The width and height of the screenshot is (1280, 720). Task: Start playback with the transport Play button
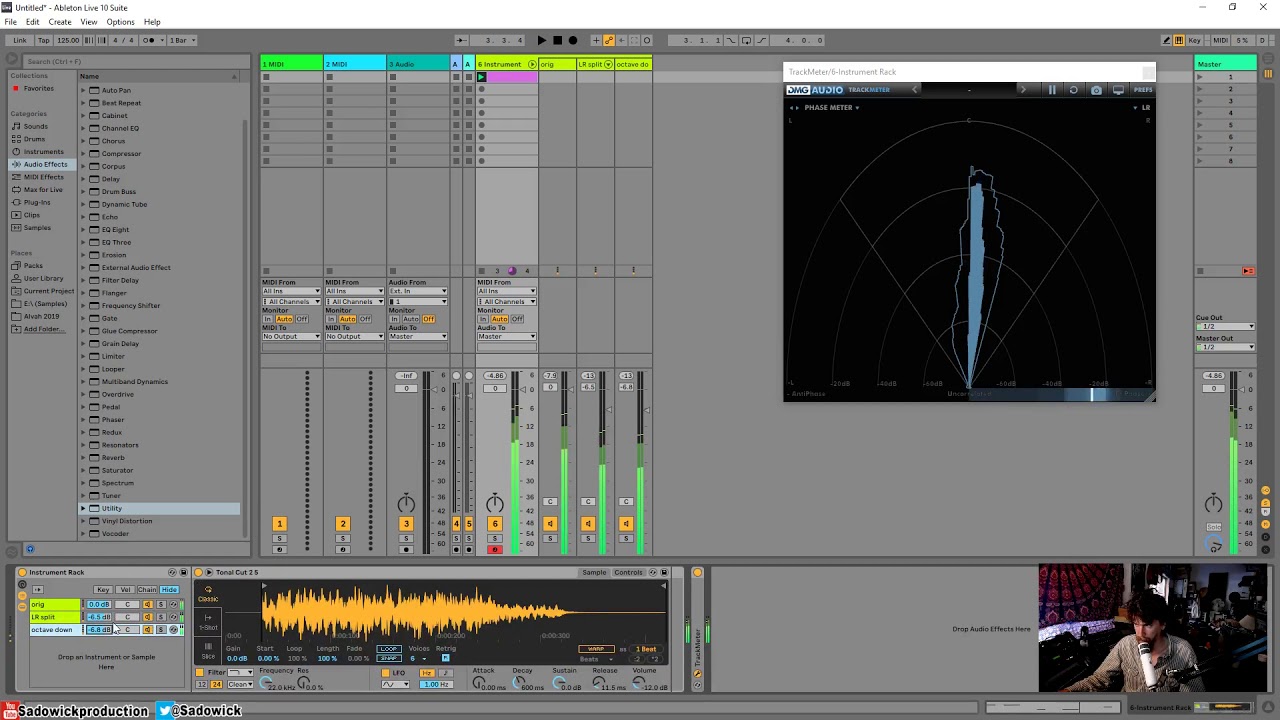pyautogui.click(x=542, y=40)
